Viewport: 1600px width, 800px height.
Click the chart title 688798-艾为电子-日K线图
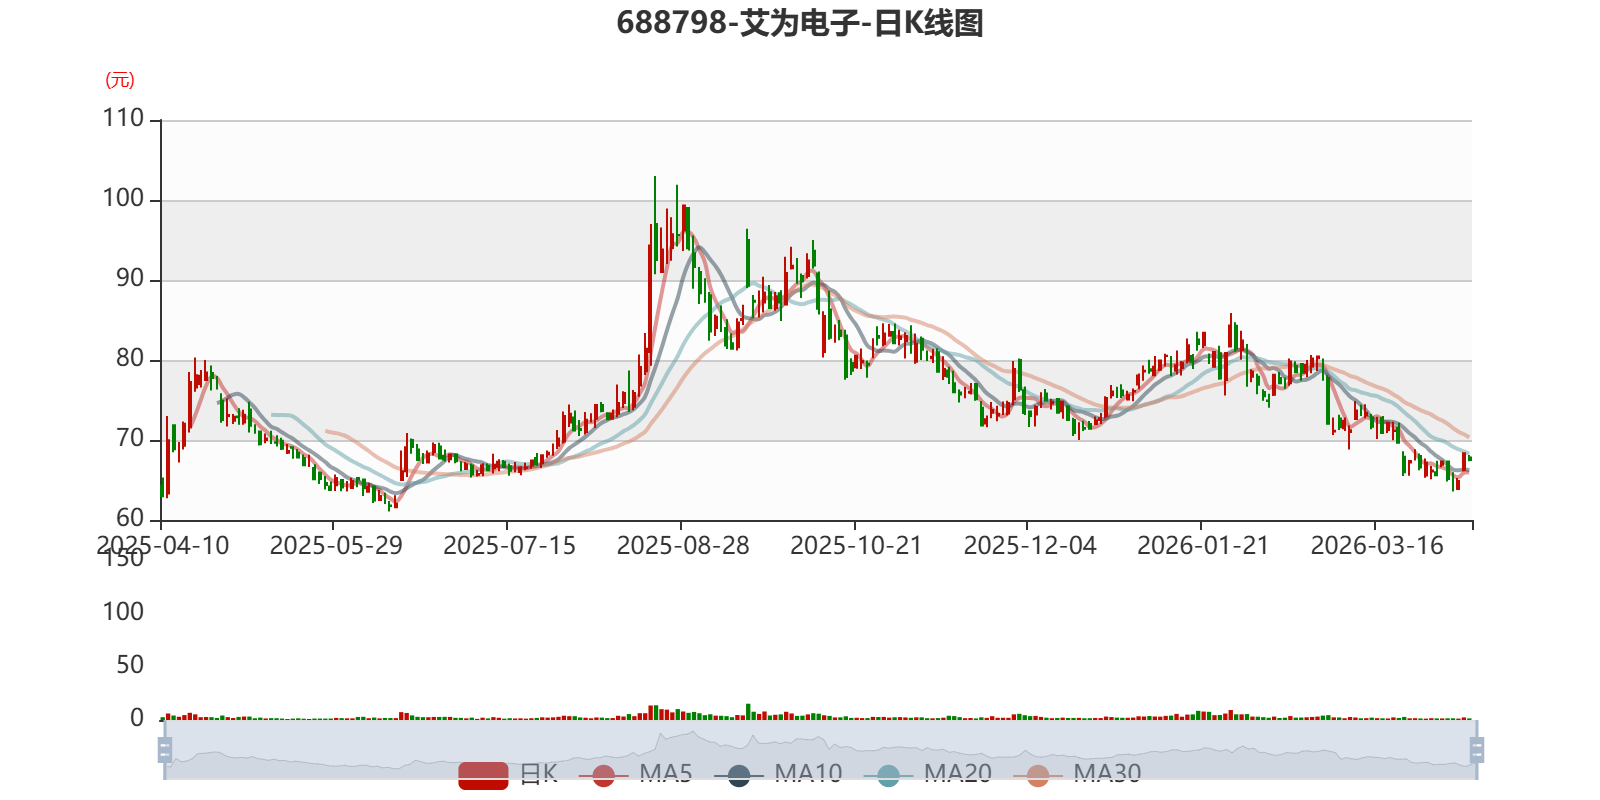tap(800, 23)
